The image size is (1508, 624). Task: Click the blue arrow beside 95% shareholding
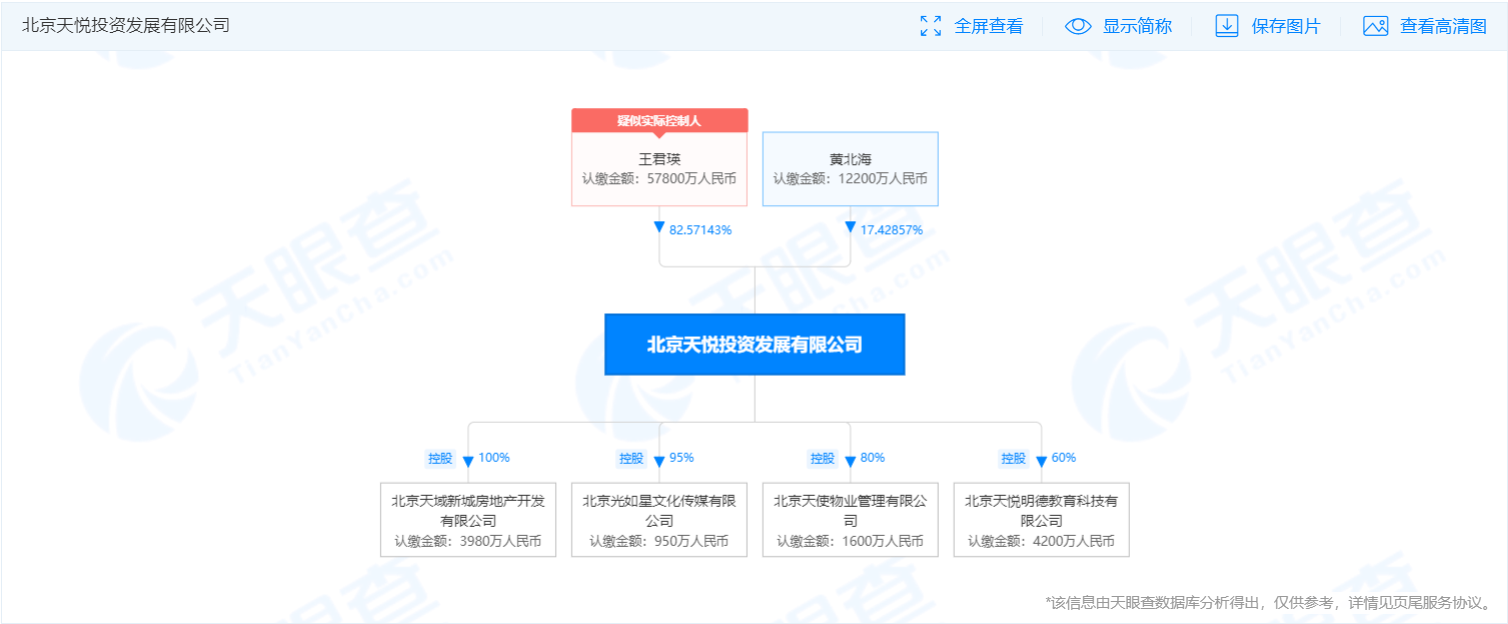(x=658, y=459)
